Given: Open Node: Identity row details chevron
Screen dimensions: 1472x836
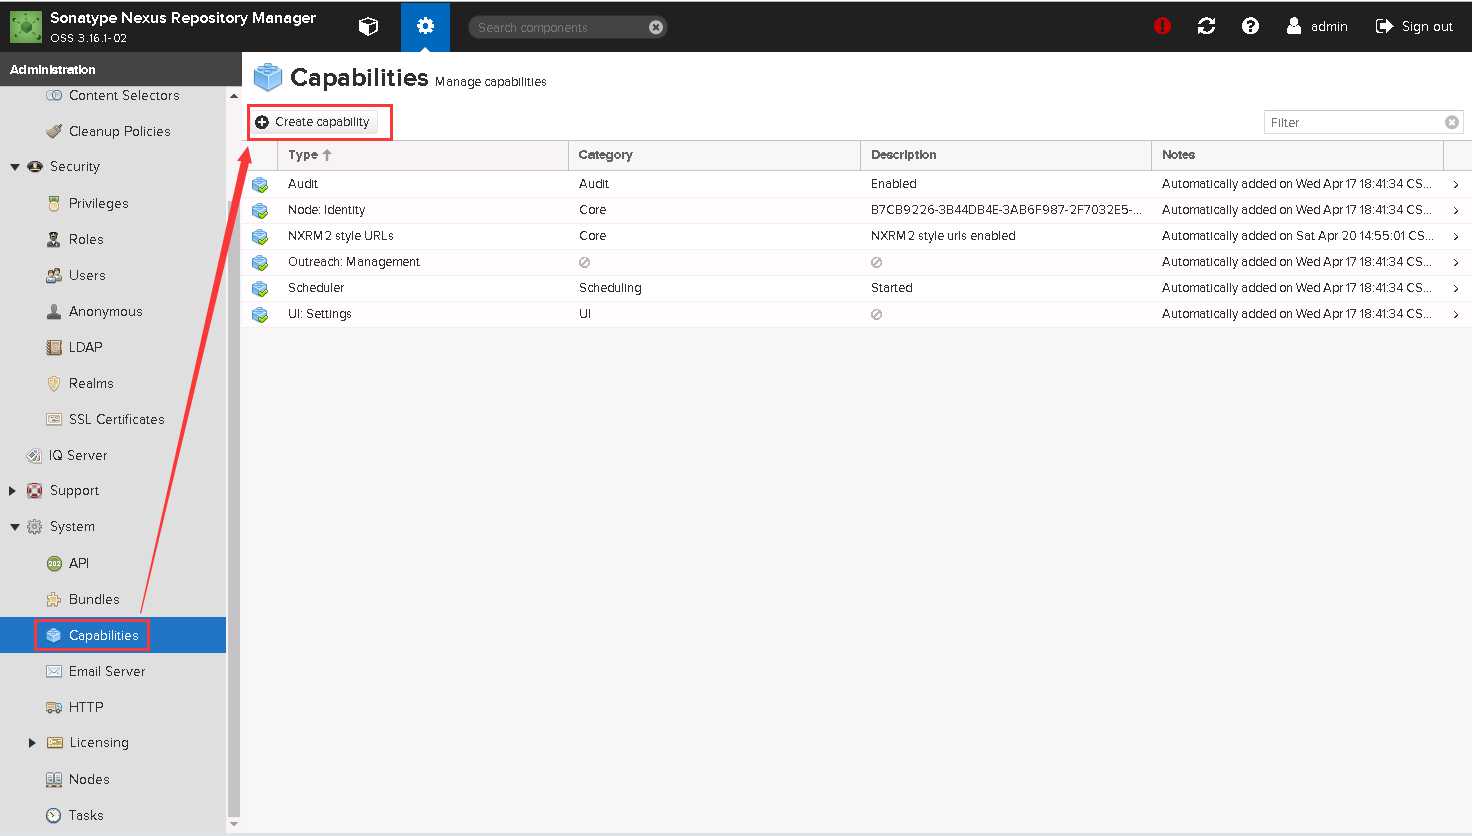Looking at the screenshot, I should click(1455, 210).
